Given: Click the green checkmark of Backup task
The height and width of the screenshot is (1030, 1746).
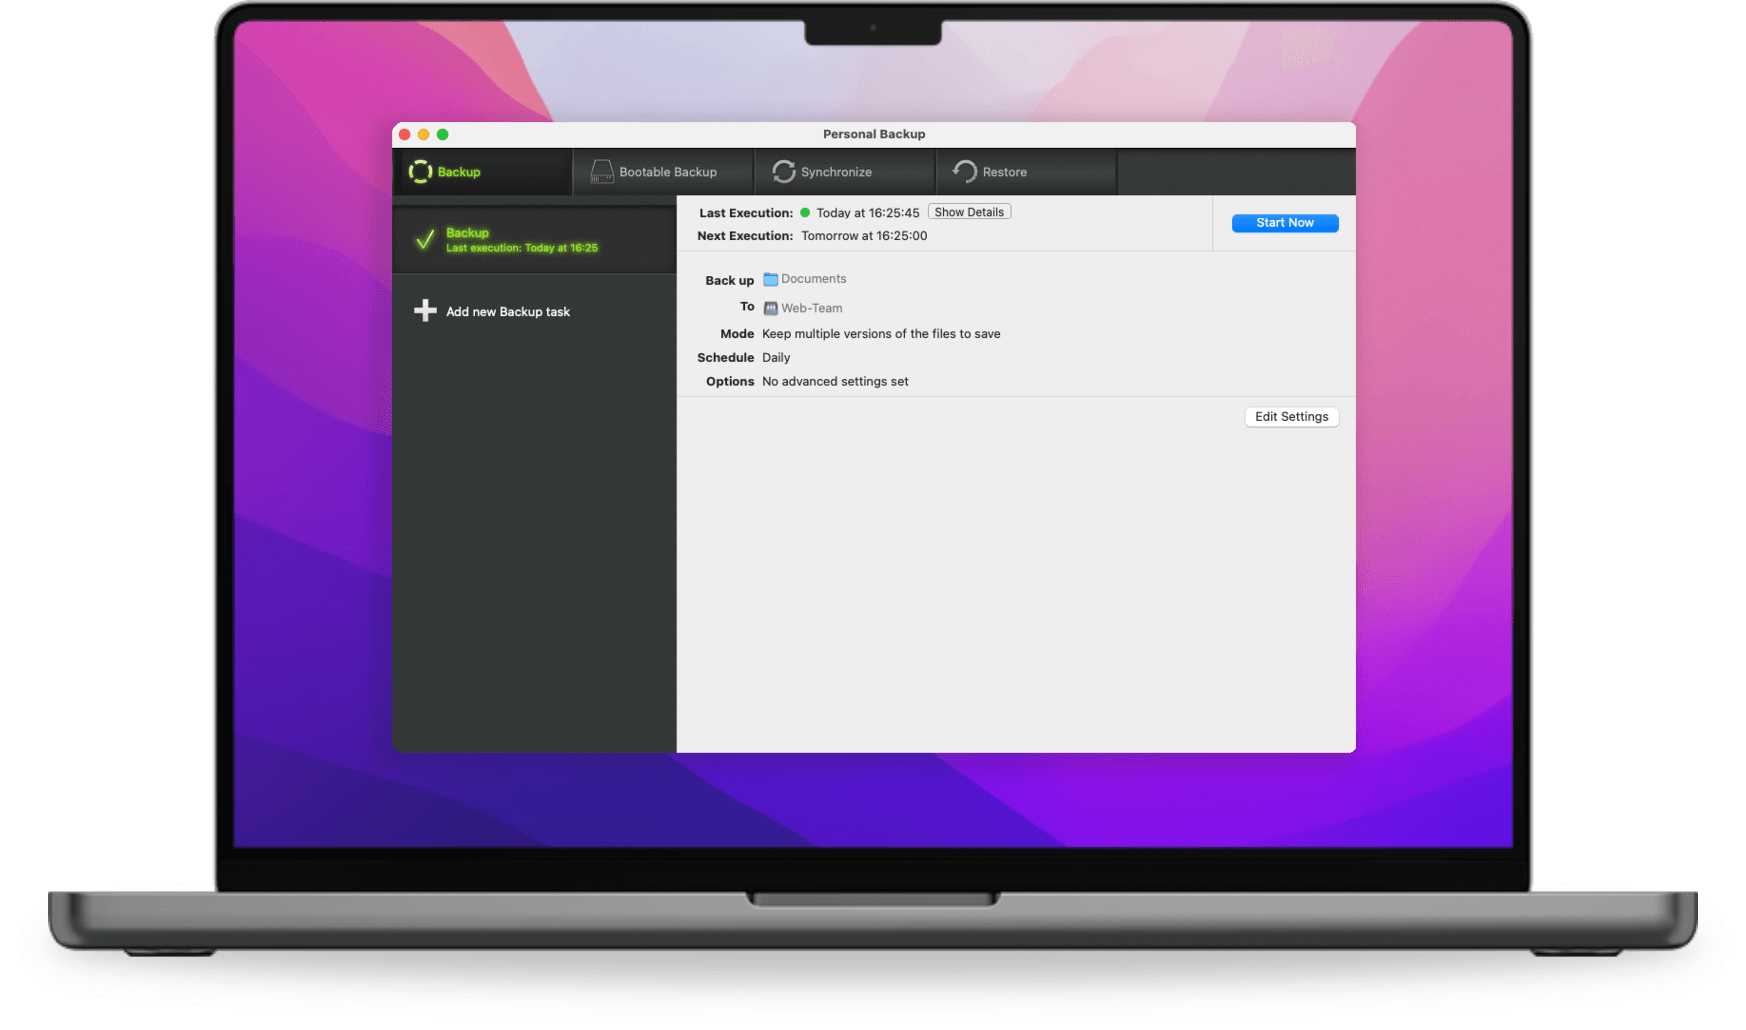Looking at the screenshot, I should point(425,240).
